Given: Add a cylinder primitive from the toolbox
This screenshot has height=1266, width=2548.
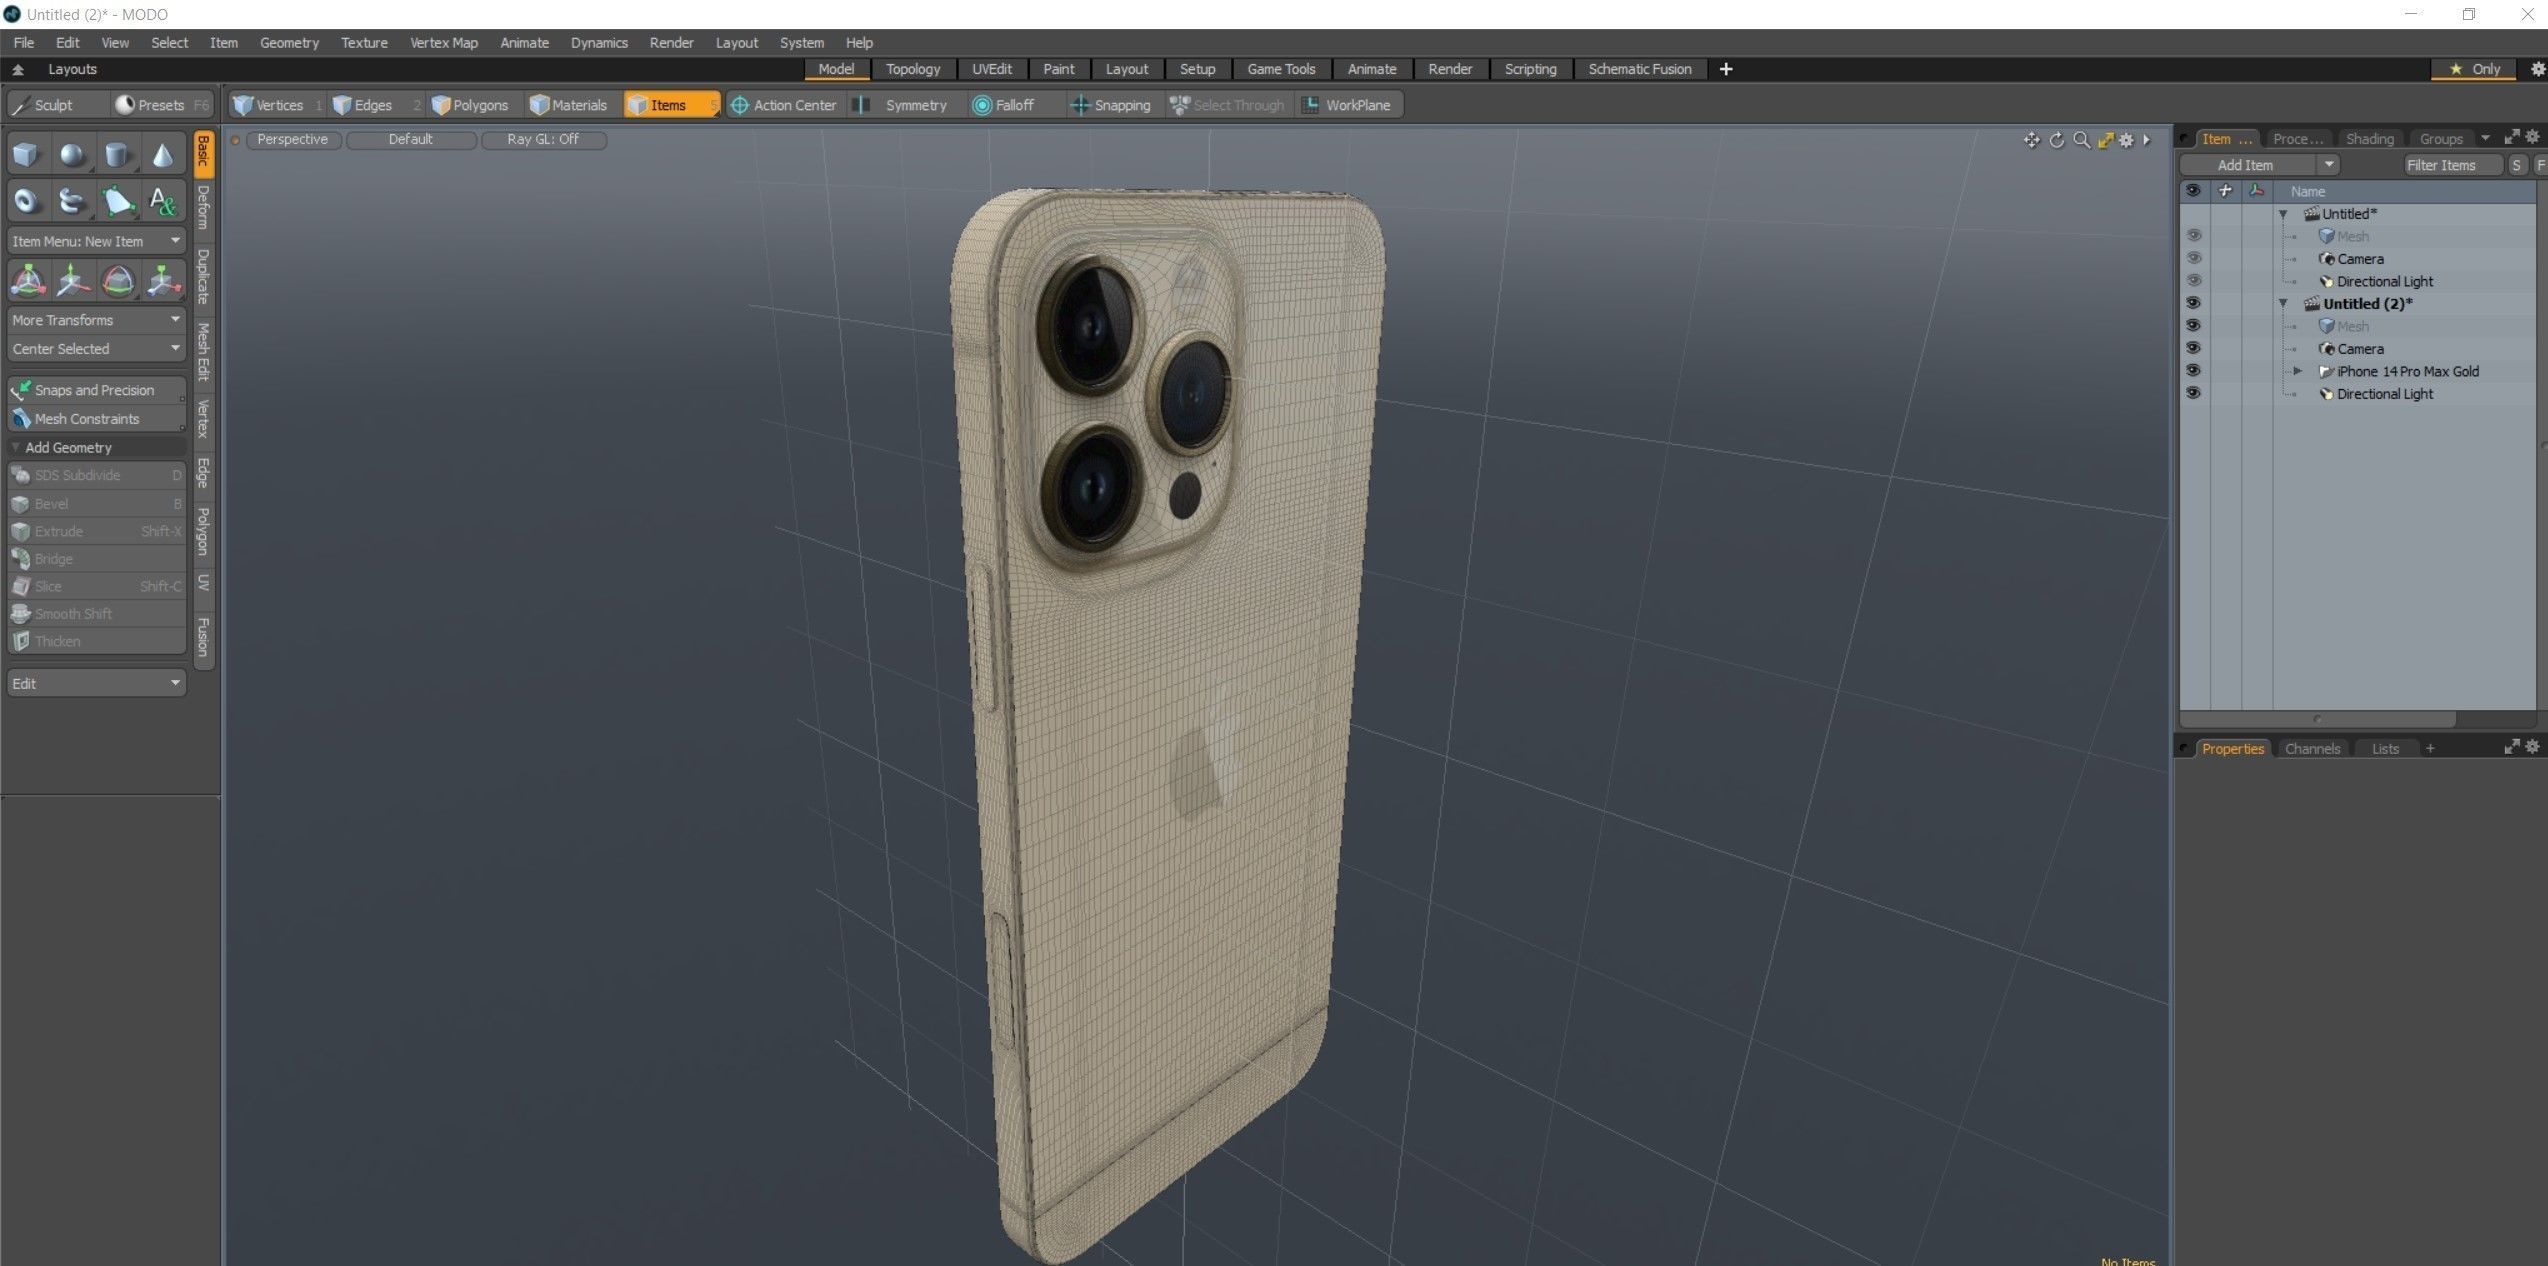Looking at the screenshot, I should (117, 155).
